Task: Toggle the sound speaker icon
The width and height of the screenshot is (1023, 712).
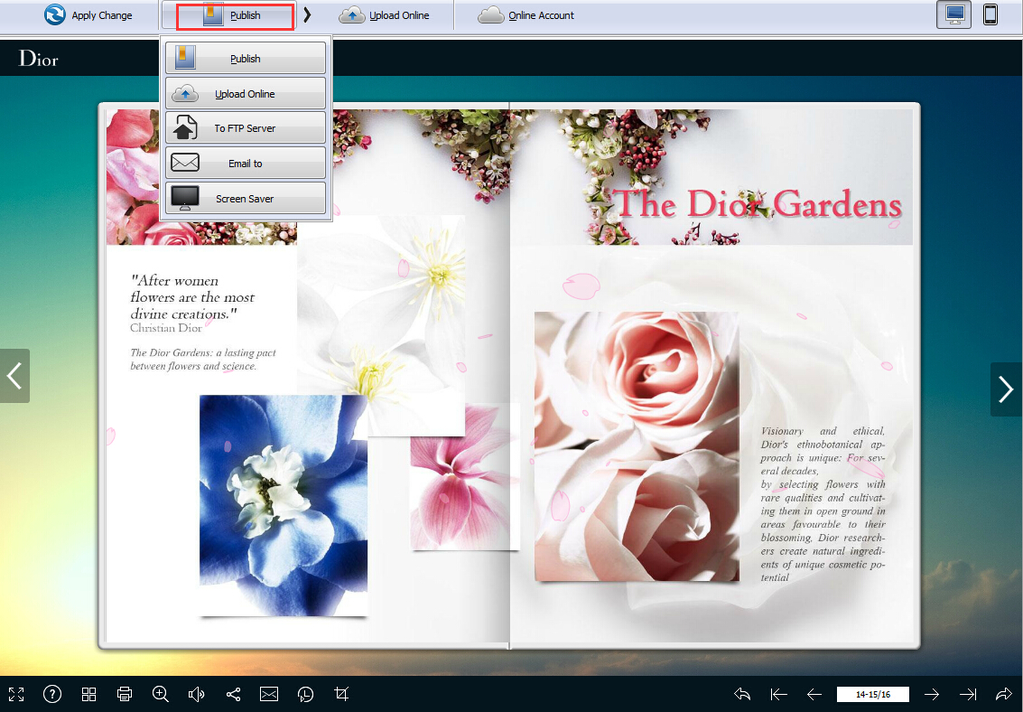Action: [196, 694]
